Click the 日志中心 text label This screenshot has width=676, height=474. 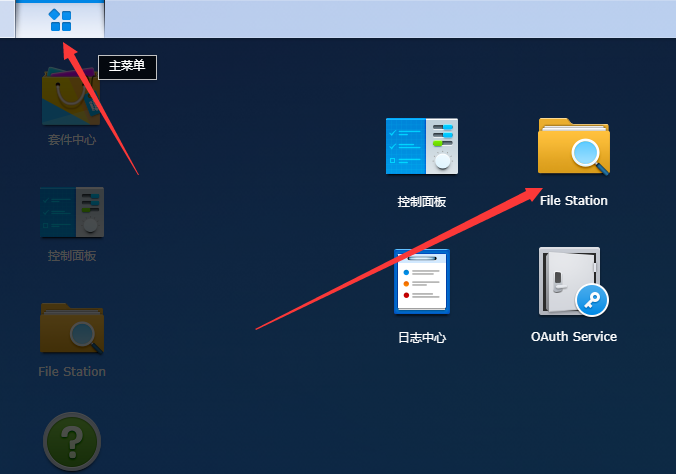tap(422, 337)
